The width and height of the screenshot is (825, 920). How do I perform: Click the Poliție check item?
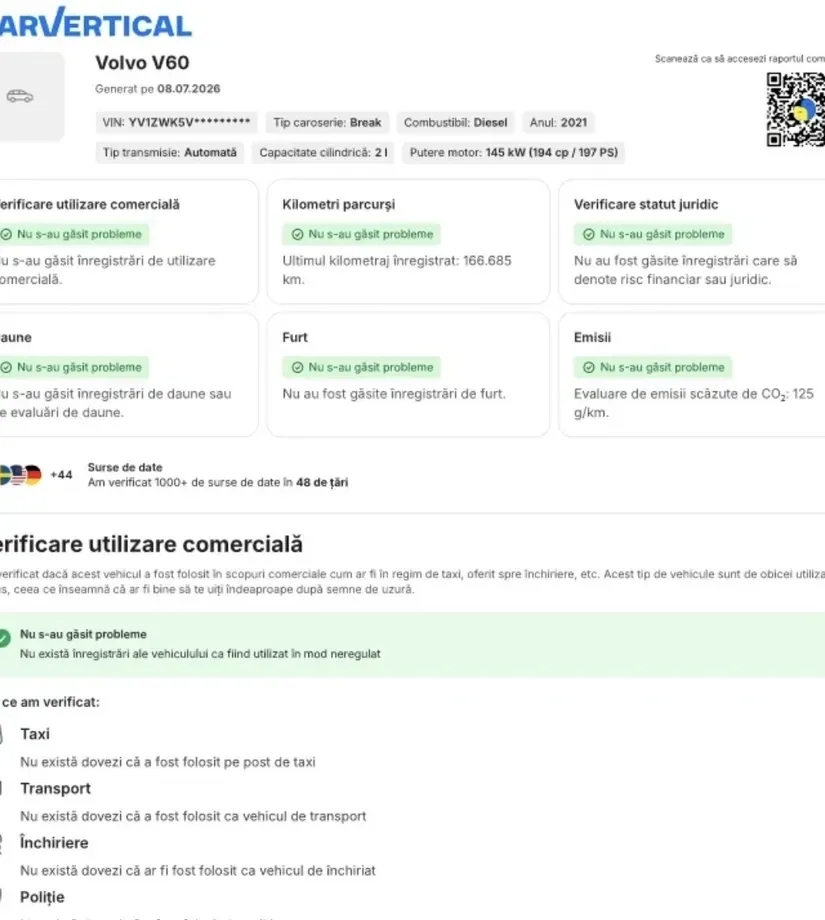[x=42, y=897]
